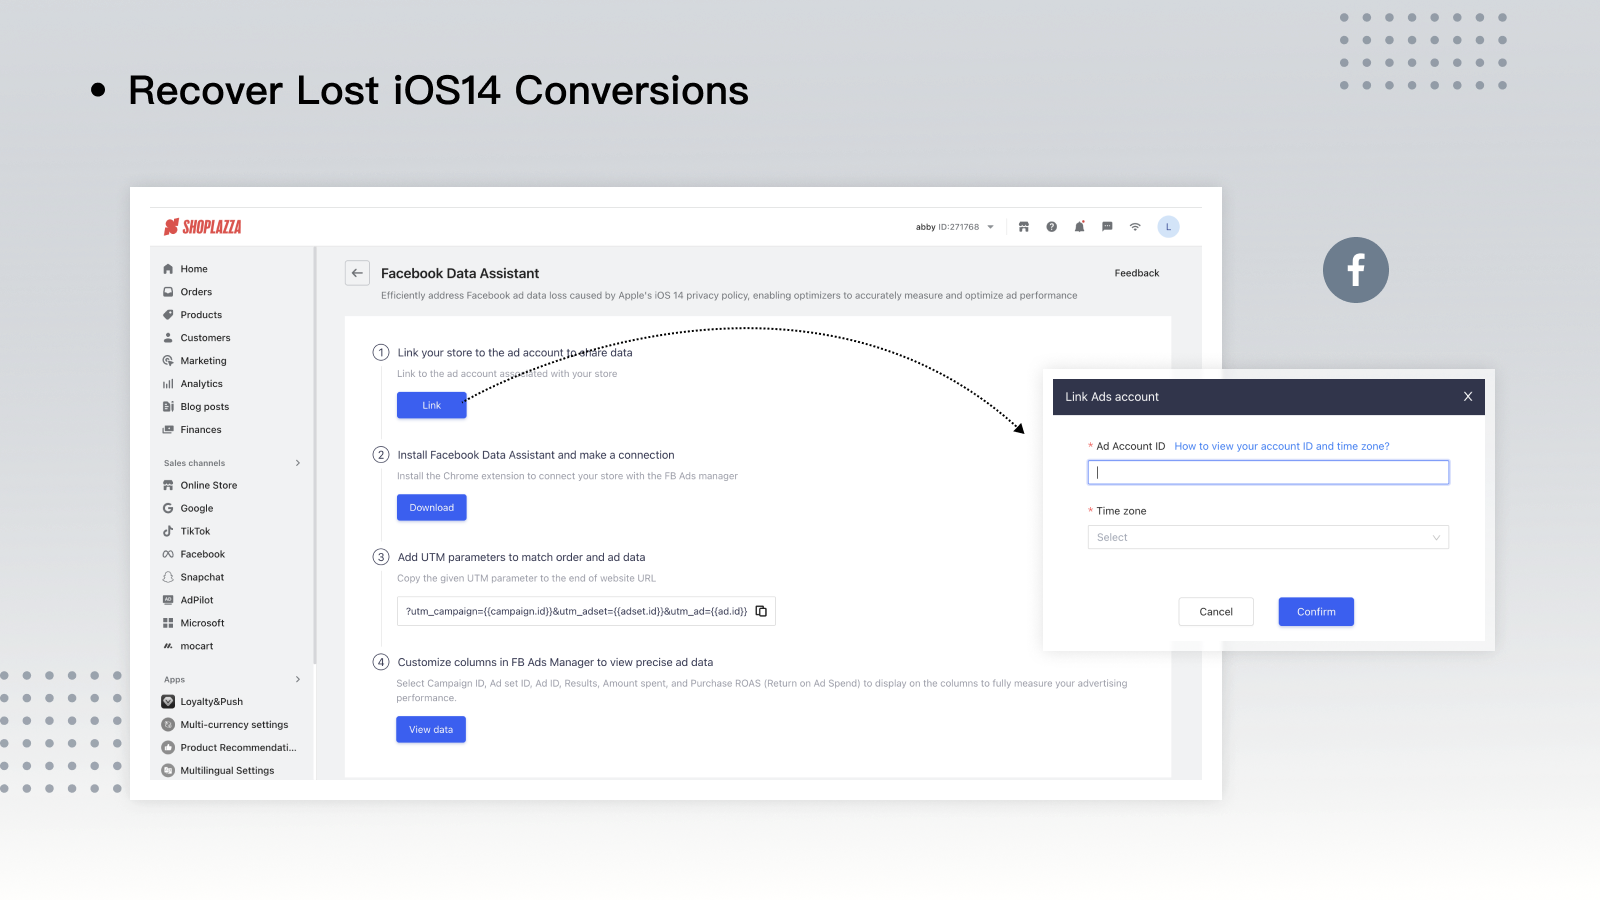Open the store icon in header
Viewport: 1600px width, 900px height.
click(1023, 227)
